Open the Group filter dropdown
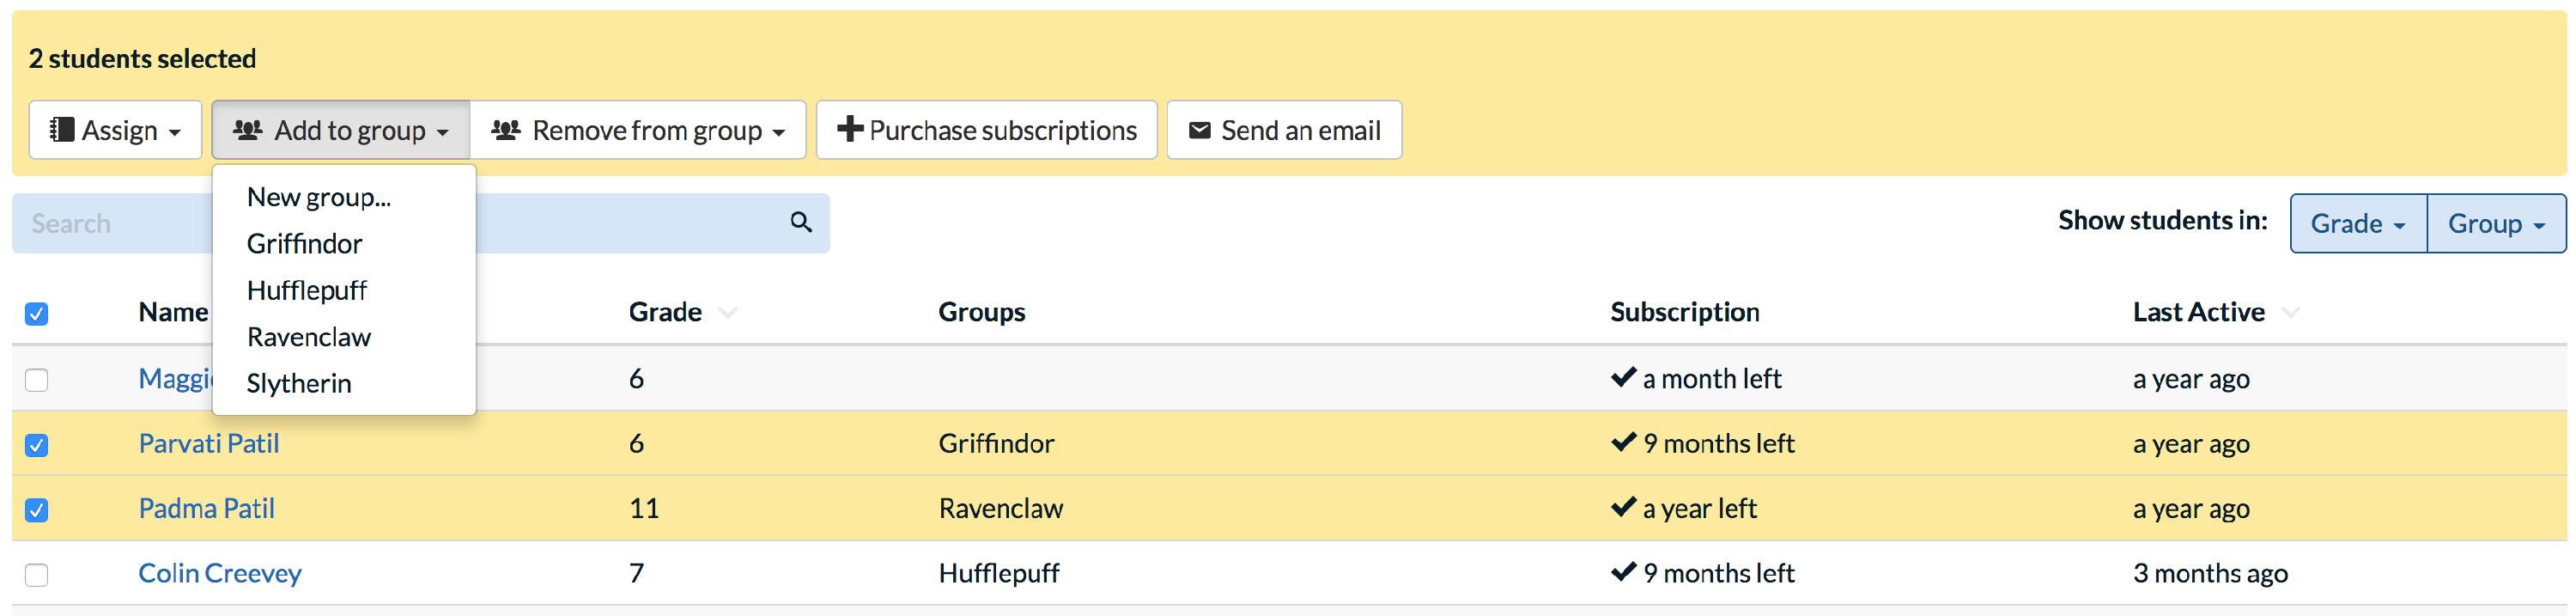Image resolution: width=2576 pixels, height=616 pixels. (x=2495, y=223)
